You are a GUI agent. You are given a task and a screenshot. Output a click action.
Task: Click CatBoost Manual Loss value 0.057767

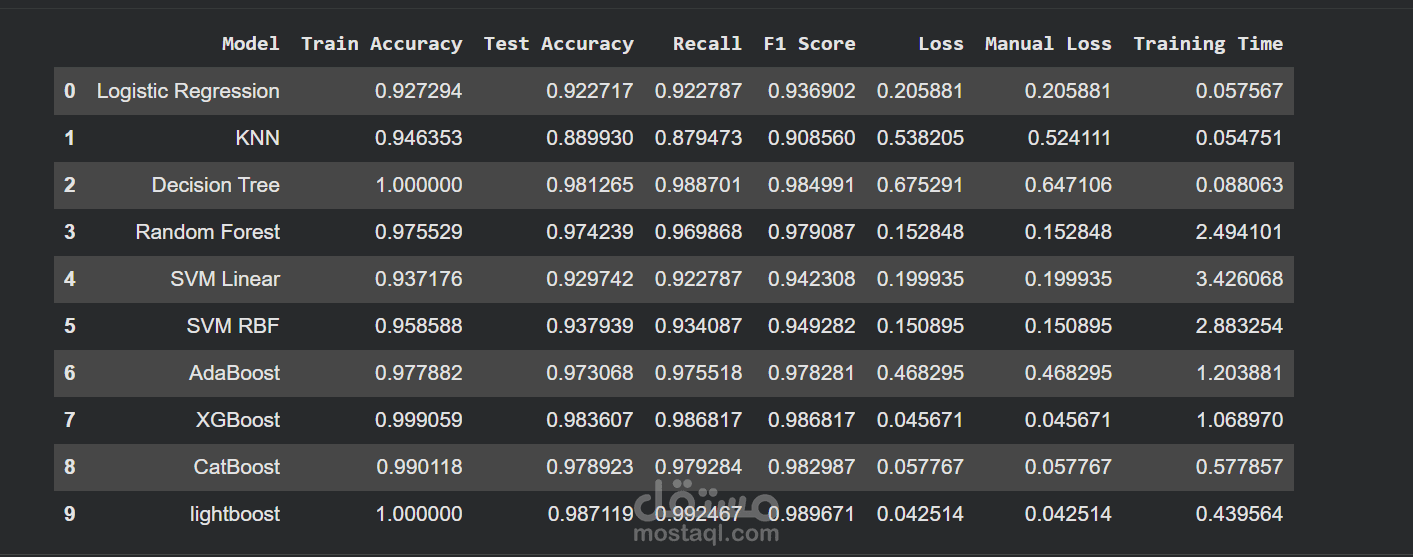pyautogui.click(x=1069, y=467)
